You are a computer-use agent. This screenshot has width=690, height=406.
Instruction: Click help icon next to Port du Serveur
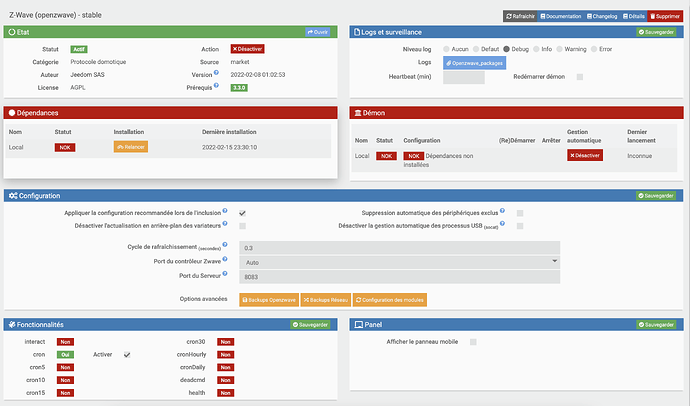point(225,274)
